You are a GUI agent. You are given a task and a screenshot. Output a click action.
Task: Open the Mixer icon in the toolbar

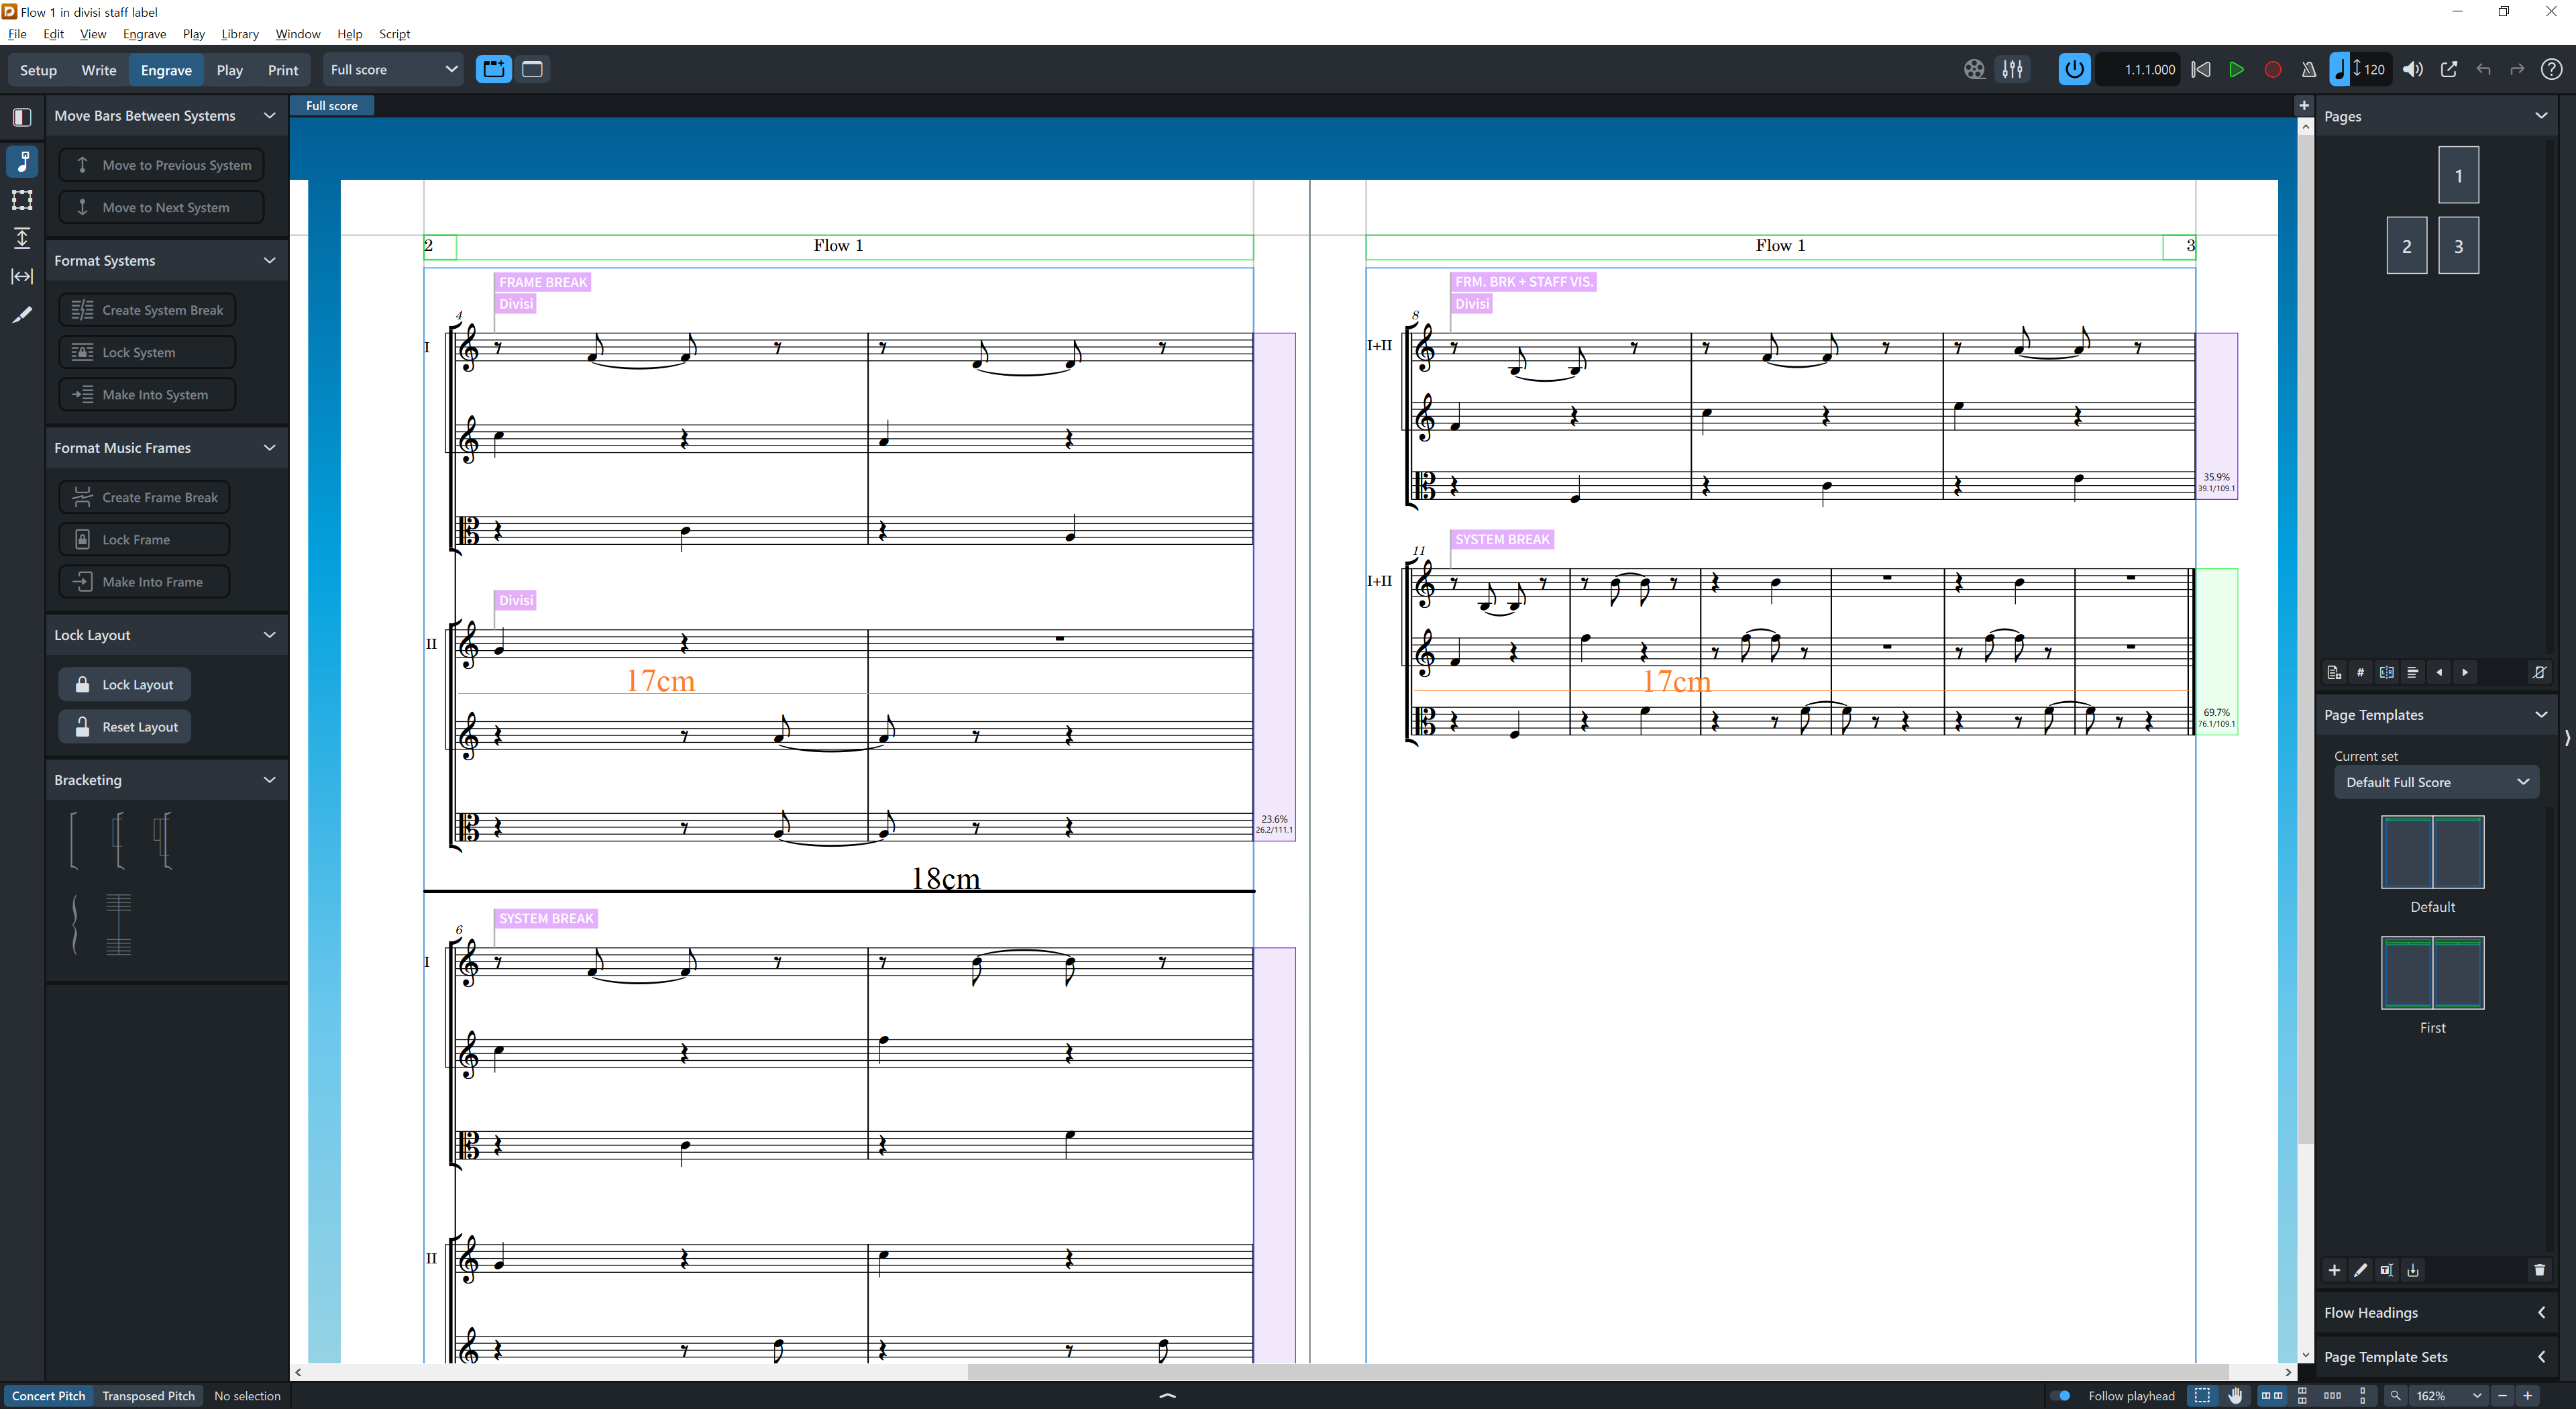[2012, 69]
